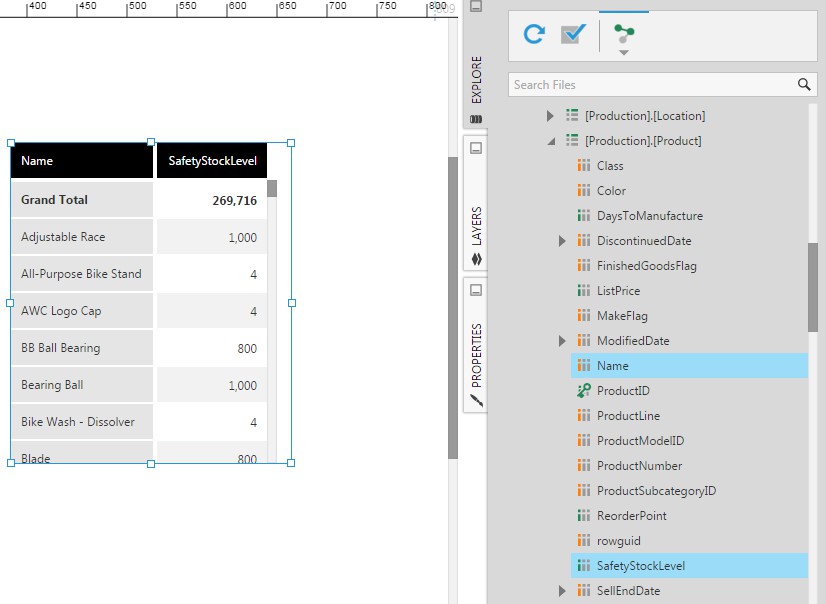This screenshot has height=604, width=826.
Task: Click the checkmark selection icon in the toolbar
Action: 573,31
